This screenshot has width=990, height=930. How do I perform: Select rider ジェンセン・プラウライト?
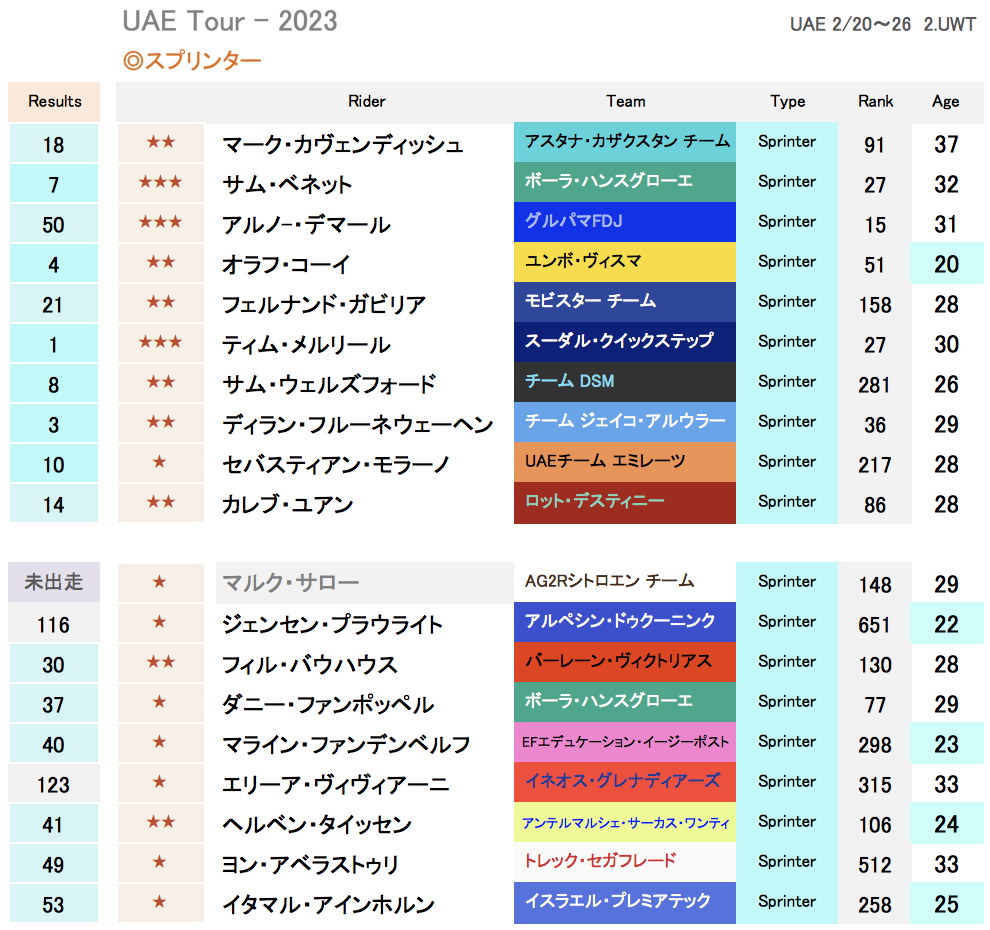coord(332,624)
